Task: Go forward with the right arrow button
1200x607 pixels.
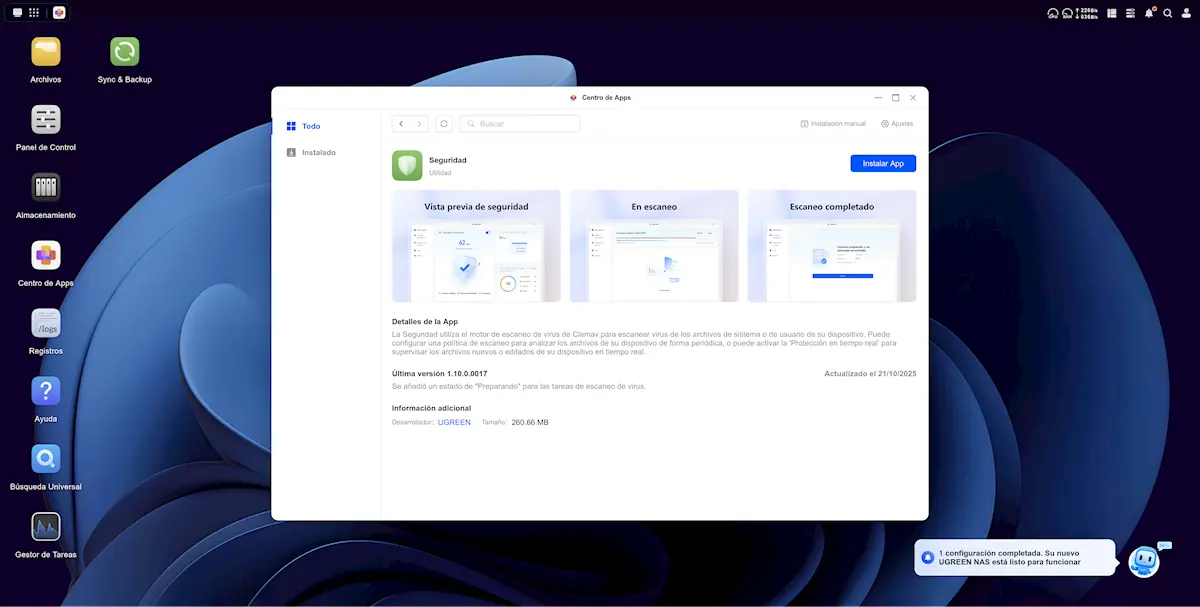Action: [x=419, y=124]
